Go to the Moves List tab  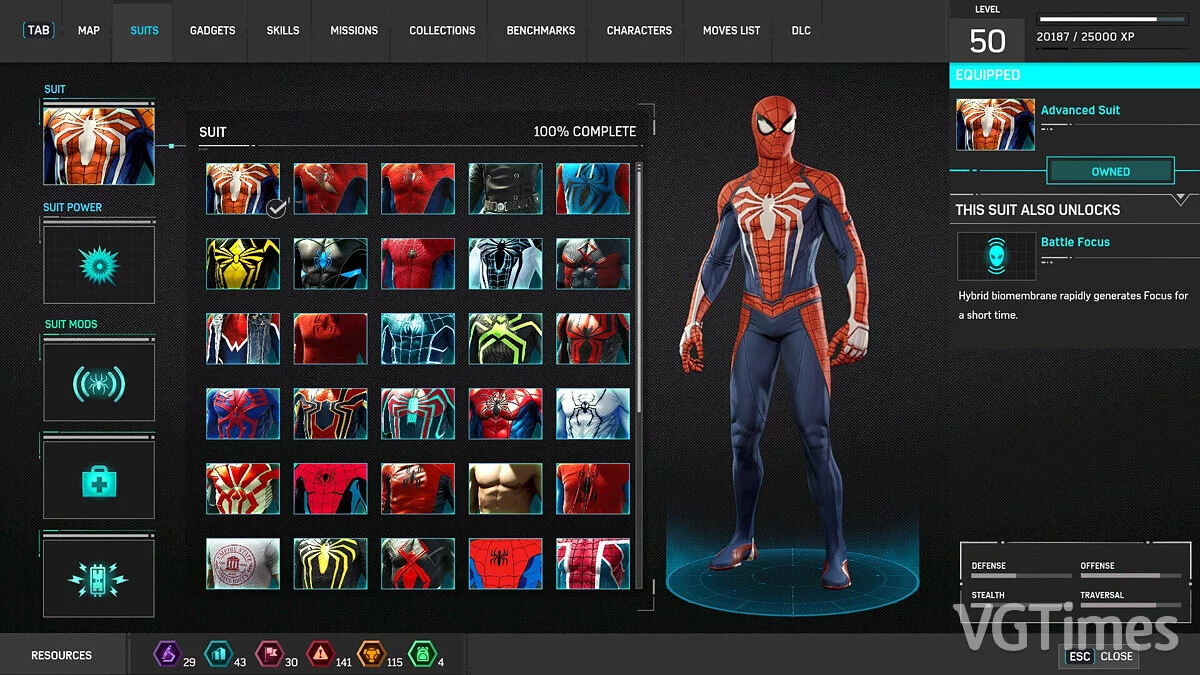click(x=731, y=30)
